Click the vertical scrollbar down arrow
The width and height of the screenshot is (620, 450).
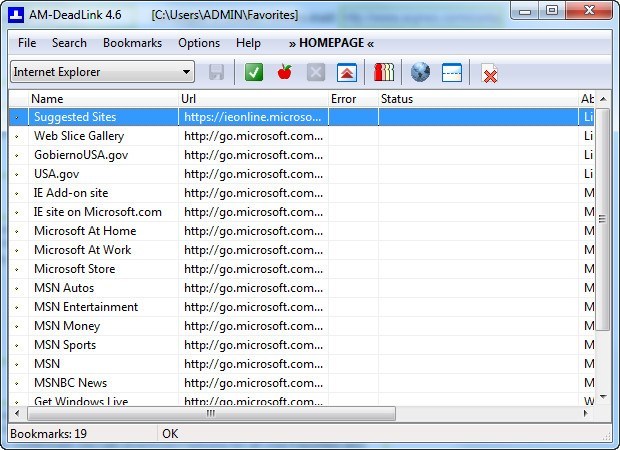tap(603, 396)
